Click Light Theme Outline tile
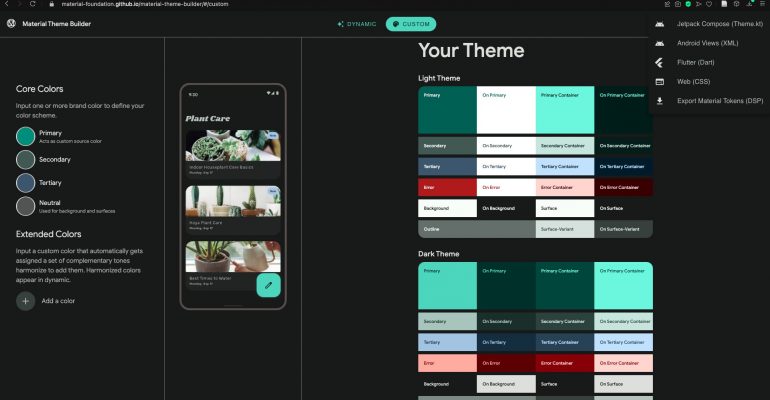This screenshot has height=400, width=770. (477, 229)
